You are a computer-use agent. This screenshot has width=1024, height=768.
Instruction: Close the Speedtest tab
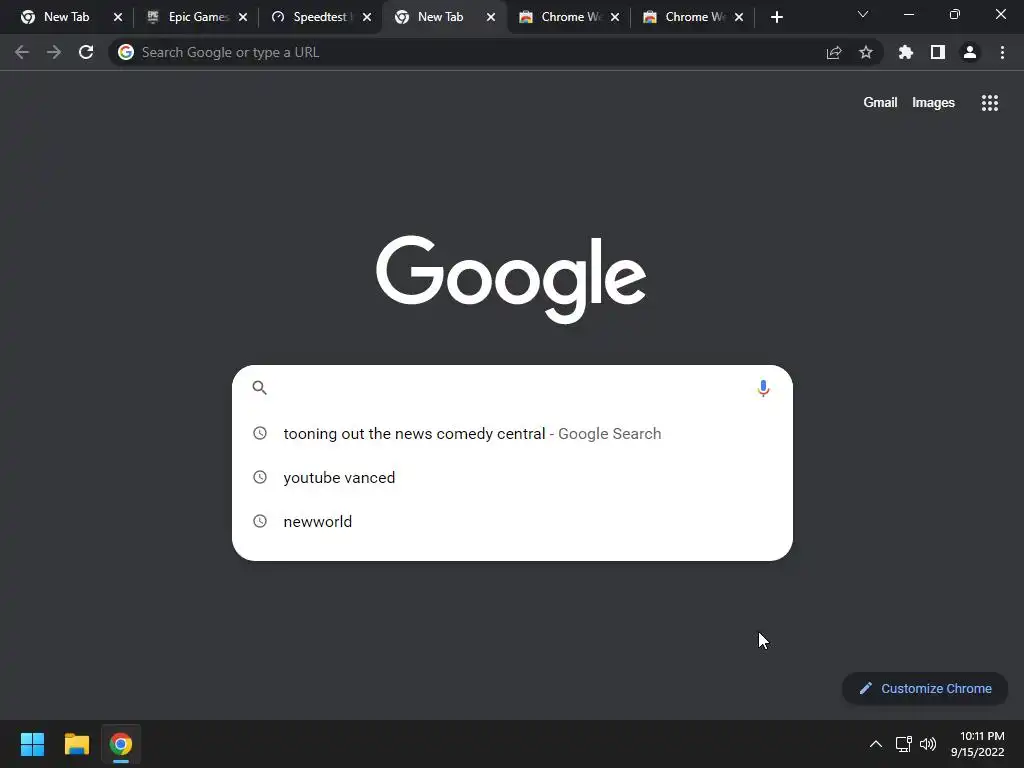(367, 18)
